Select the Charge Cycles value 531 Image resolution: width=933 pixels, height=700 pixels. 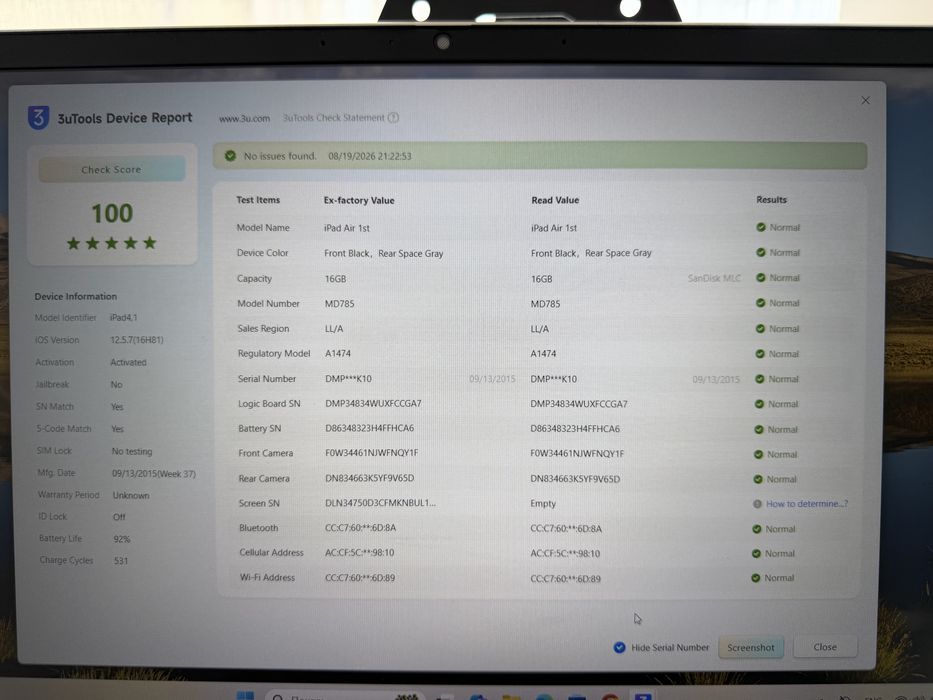click(x=121, y=561)
